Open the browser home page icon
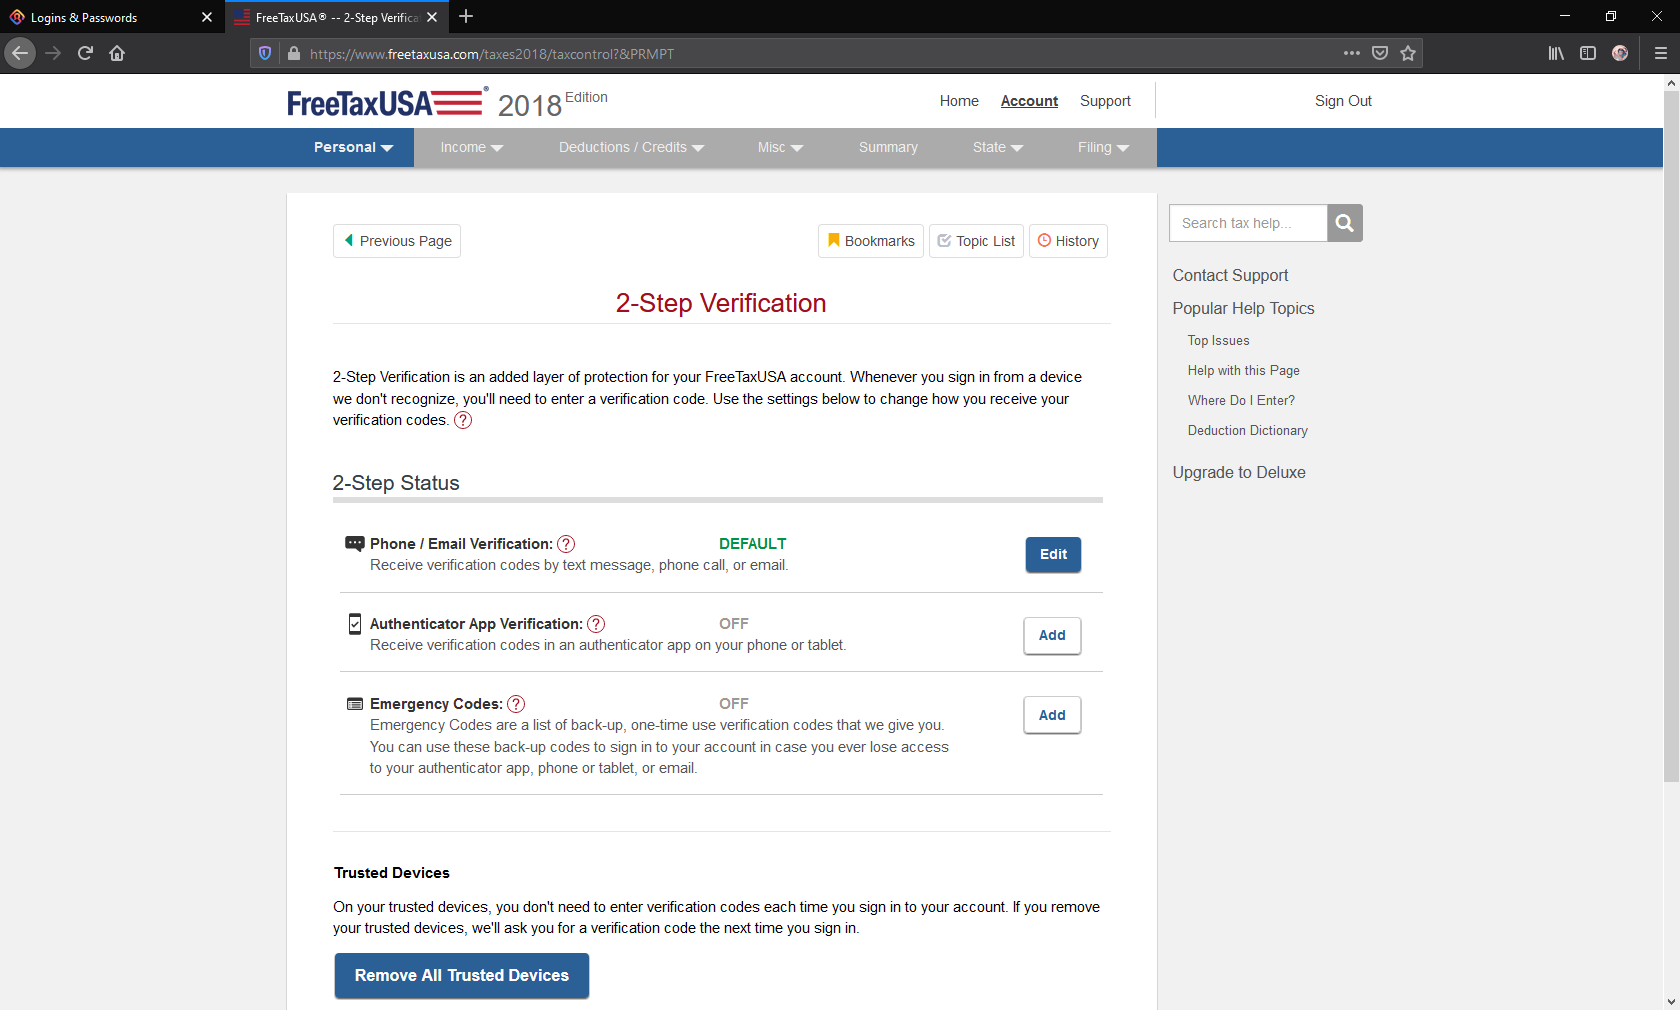 [117, 53]
